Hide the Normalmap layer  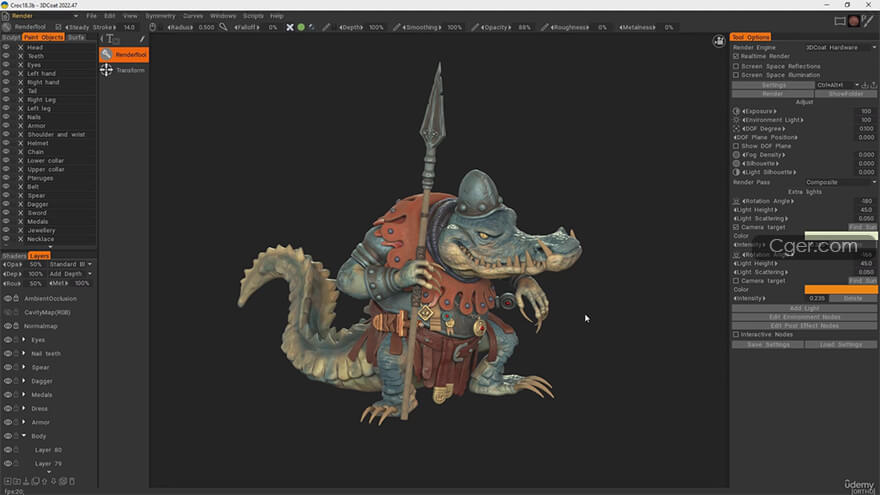coord(7,326)
